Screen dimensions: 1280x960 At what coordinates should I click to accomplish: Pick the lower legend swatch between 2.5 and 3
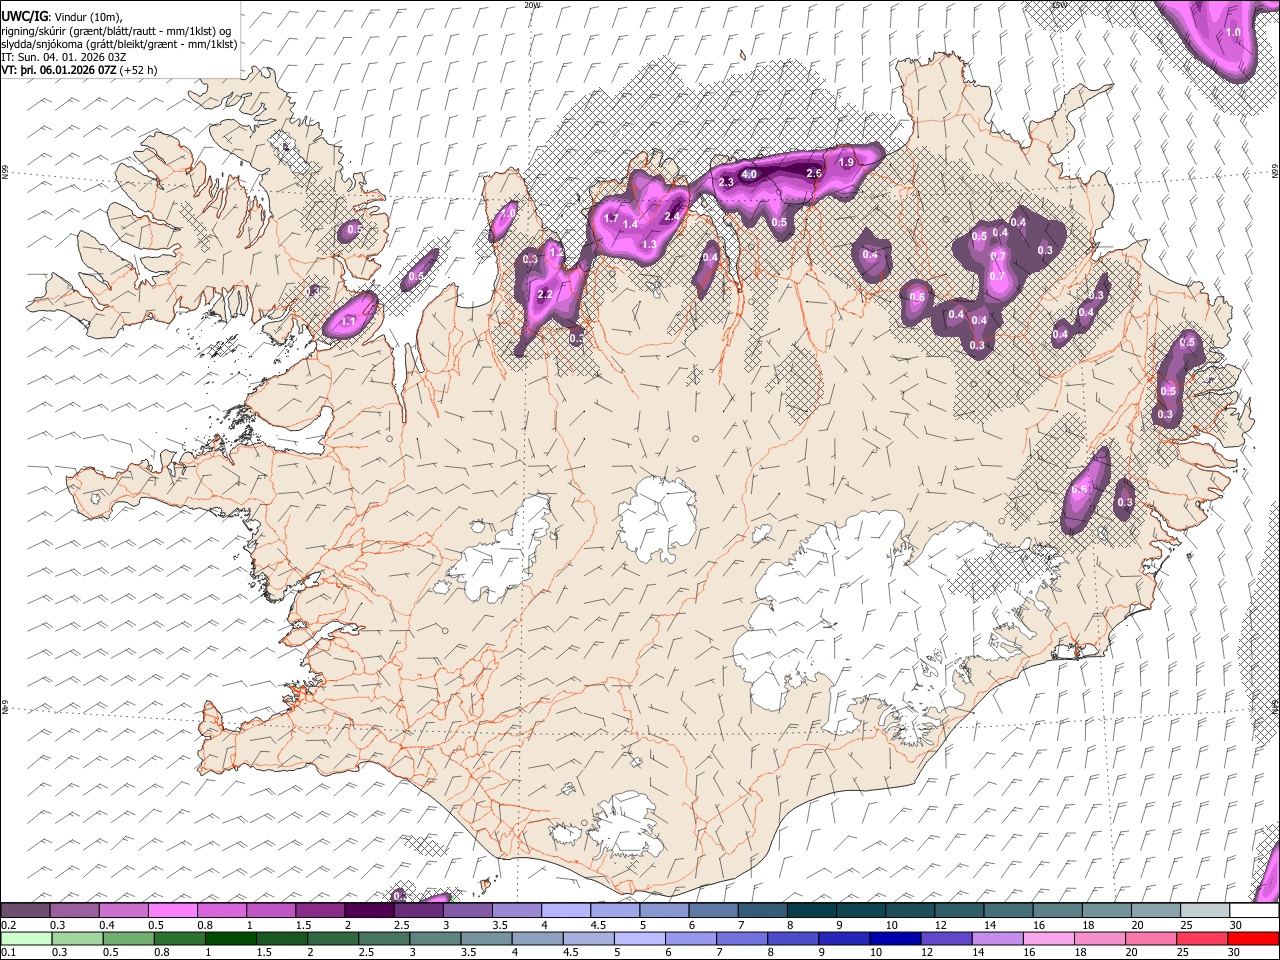(x=384, y=938)
